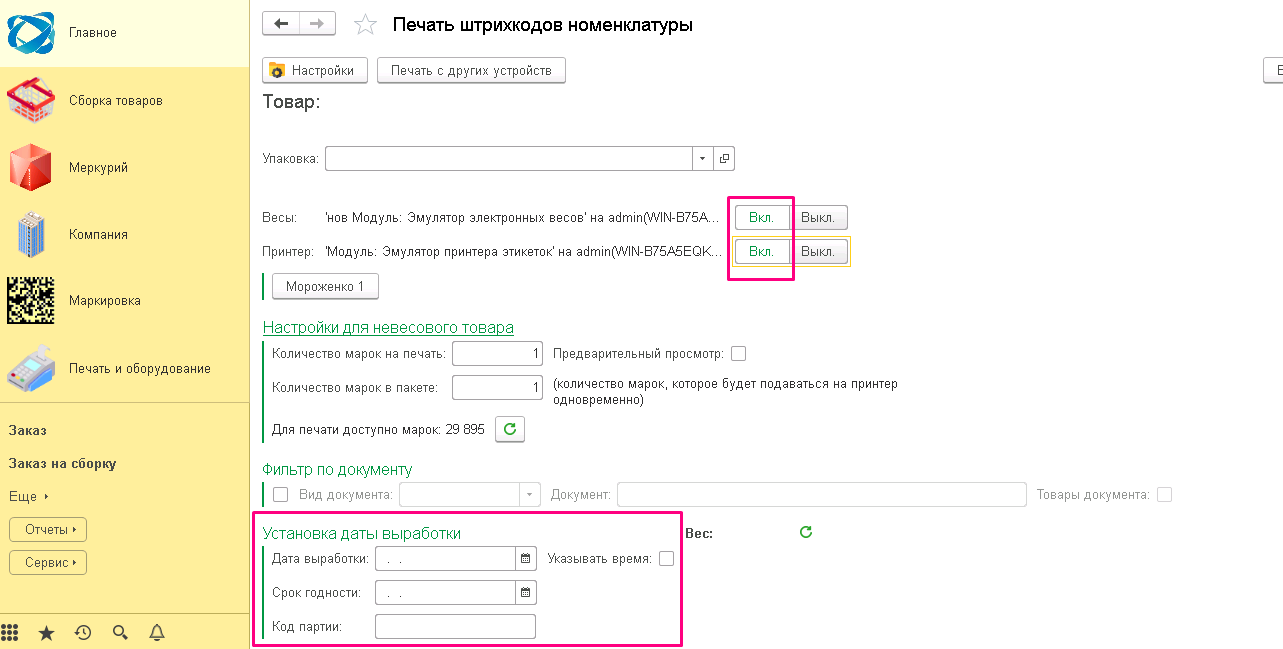The width and height of the screenshot is (1283, 649).
Task: Focus the Количество марок в пакете field
Action: [497, 386]
